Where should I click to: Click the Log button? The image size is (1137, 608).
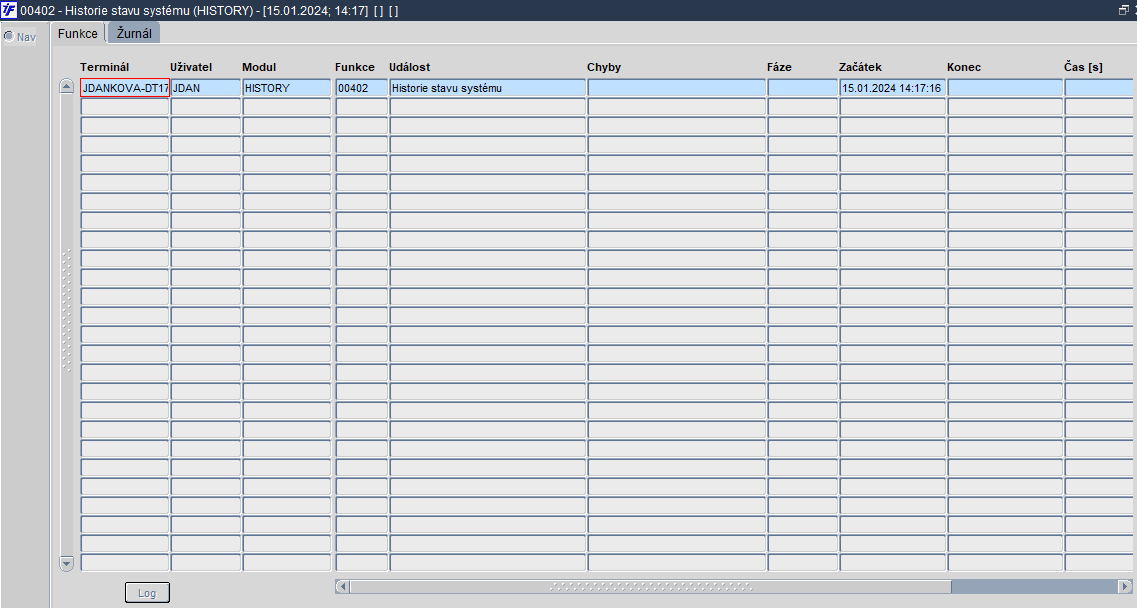147,593
